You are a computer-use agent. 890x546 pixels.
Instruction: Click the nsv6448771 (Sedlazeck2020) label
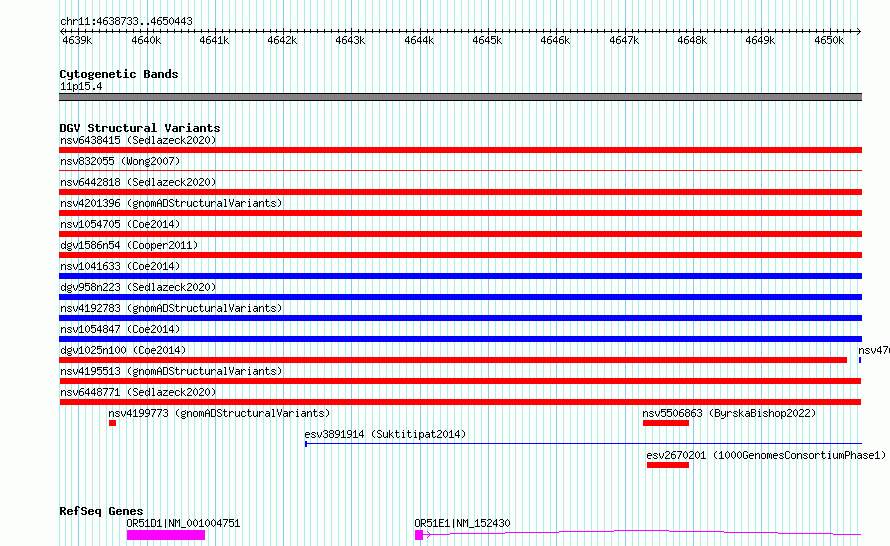(138, 392)
